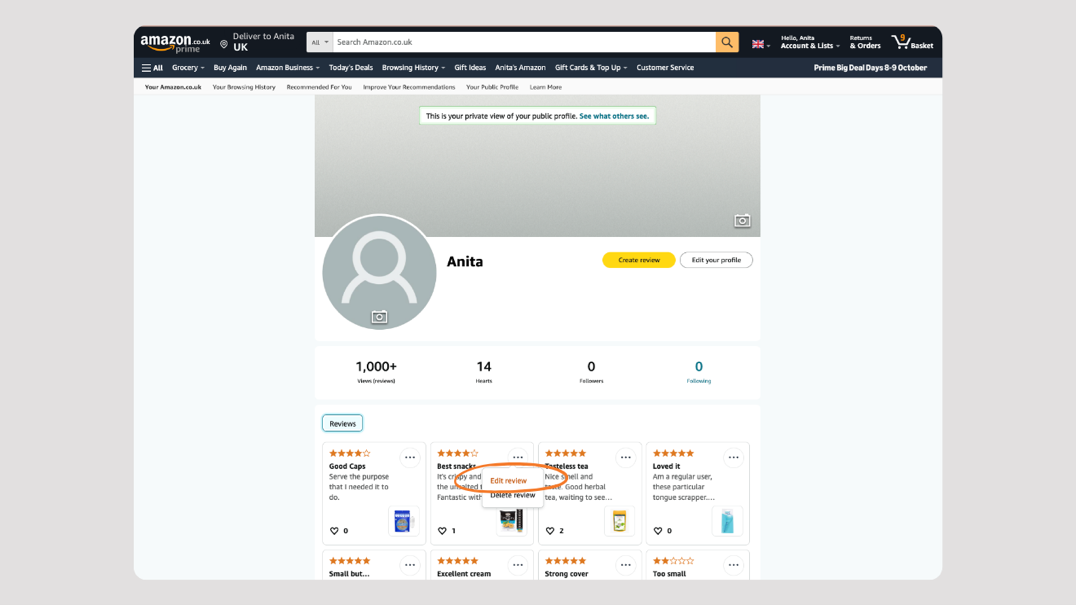
Task: Click the 0 Following count
Action: [x=699, y=371]
